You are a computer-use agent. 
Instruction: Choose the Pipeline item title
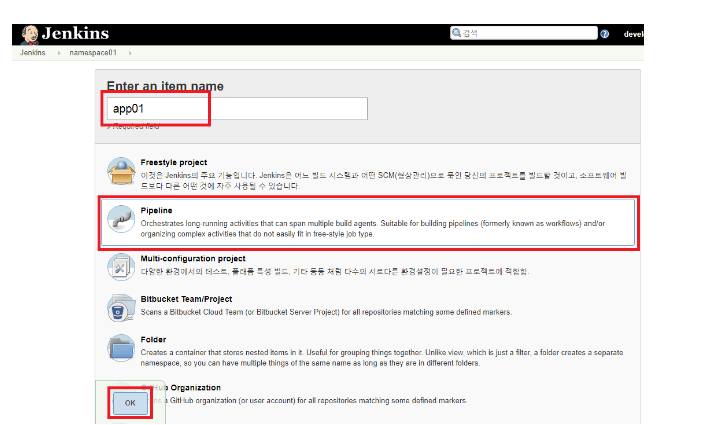pos(156,210)
